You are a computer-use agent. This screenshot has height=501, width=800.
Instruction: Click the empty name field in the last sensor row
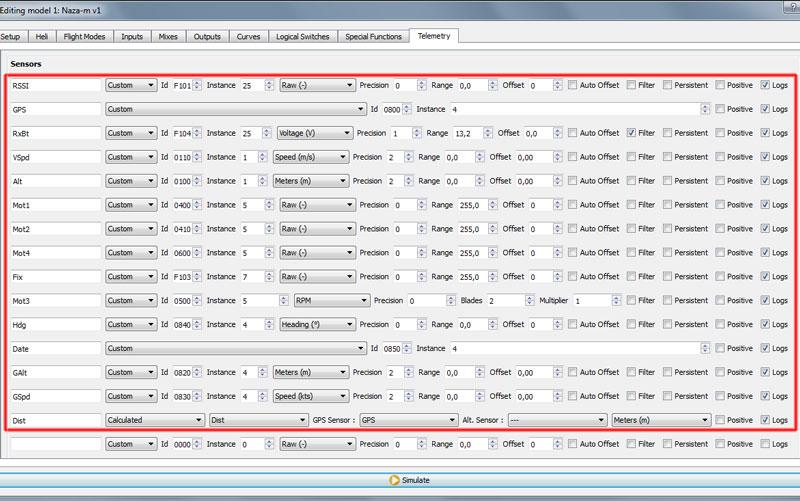[55, 444]
